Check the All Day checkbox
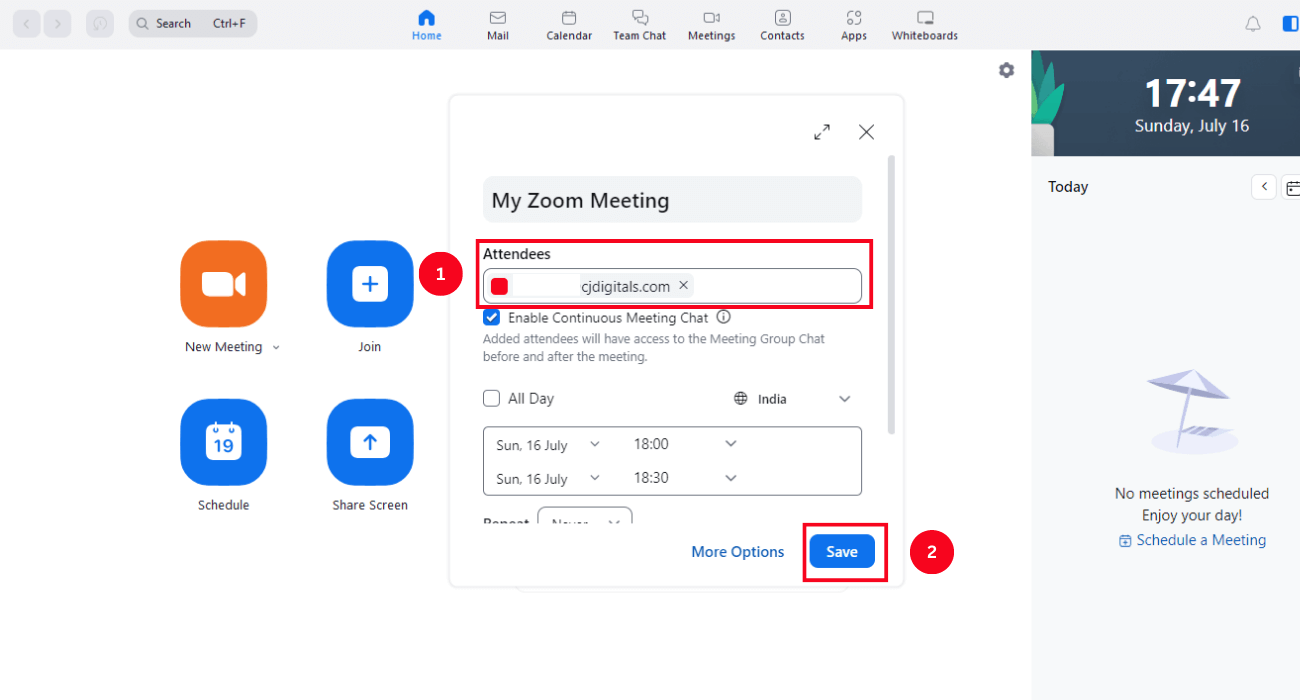This screenshot has height=700, width=1300. (492, 398)
